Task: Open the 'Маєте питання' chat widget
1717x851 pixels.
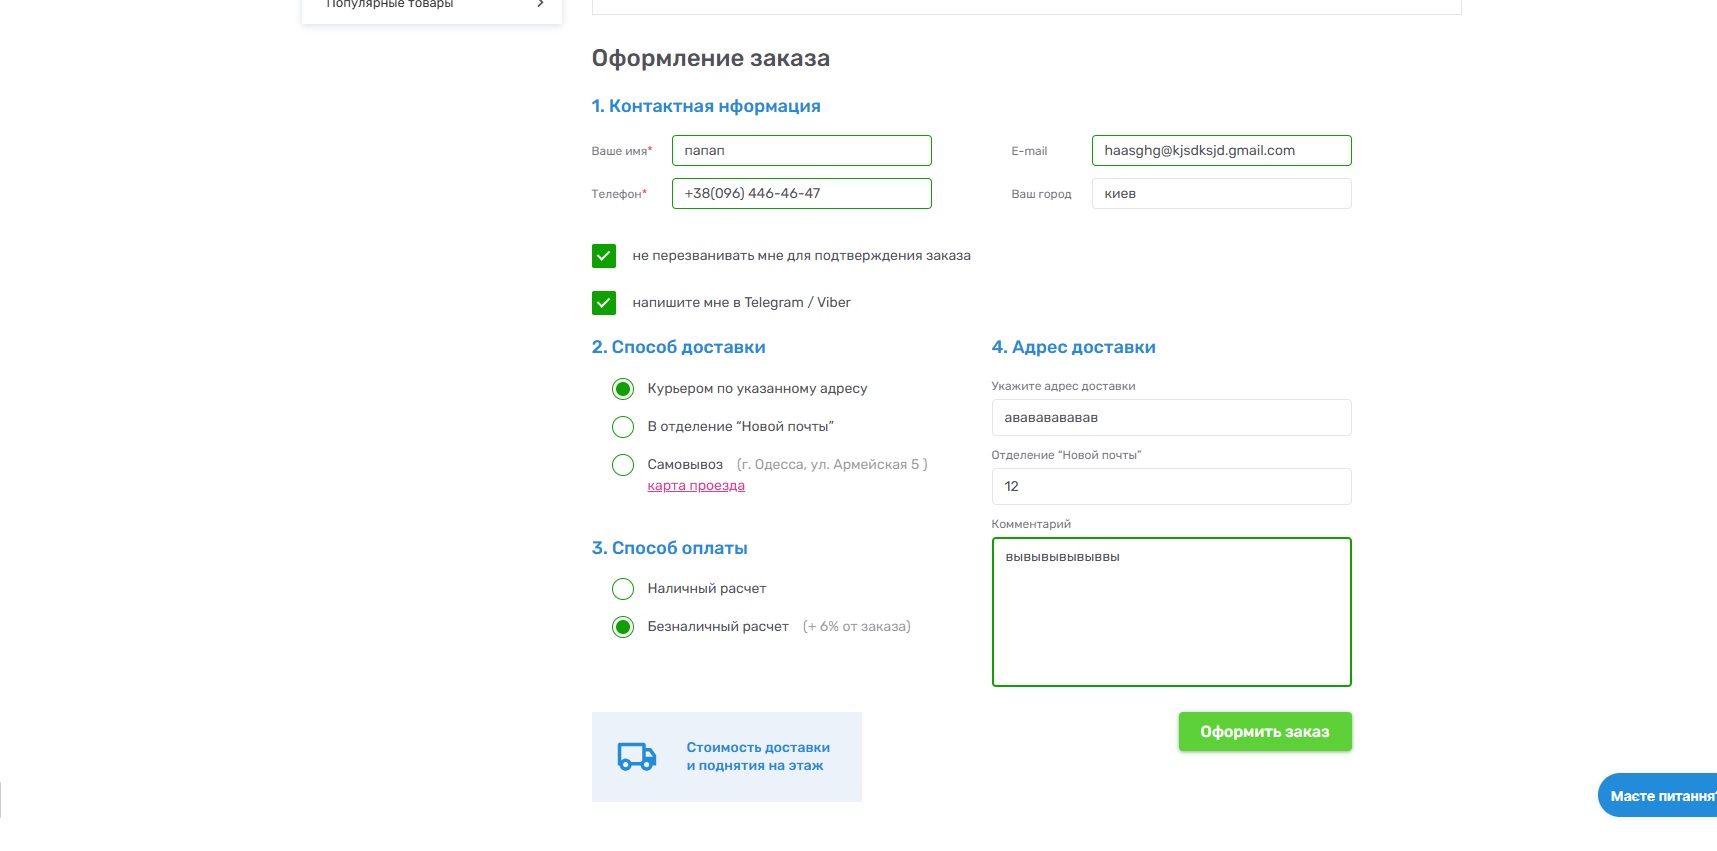Action: pyautogui.click(x=1658, y=796)
